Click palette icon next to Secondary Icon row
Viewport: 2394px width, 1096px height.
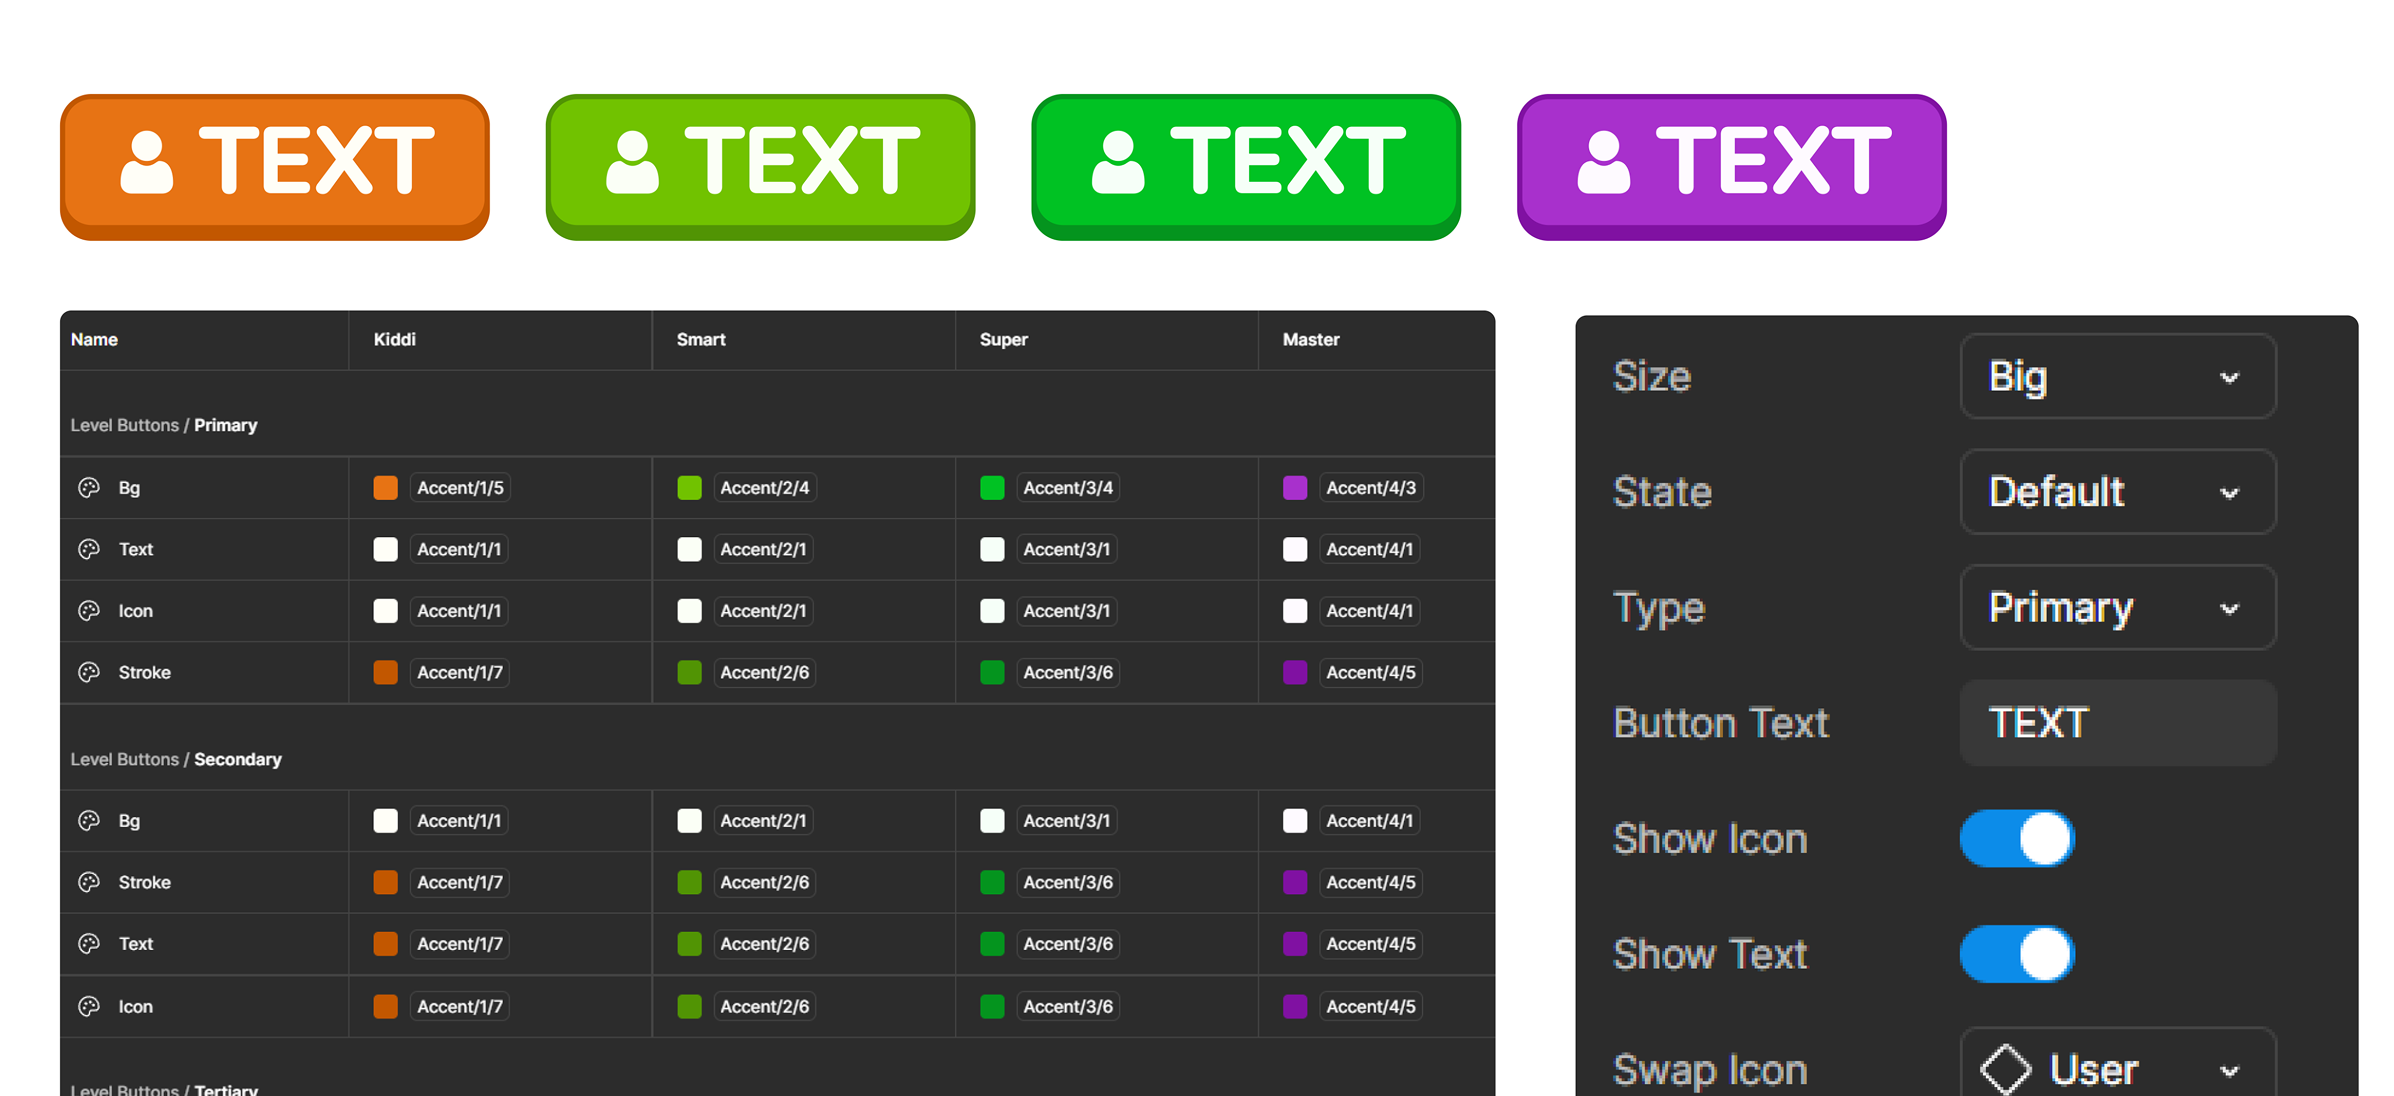tap(89, 1007)
